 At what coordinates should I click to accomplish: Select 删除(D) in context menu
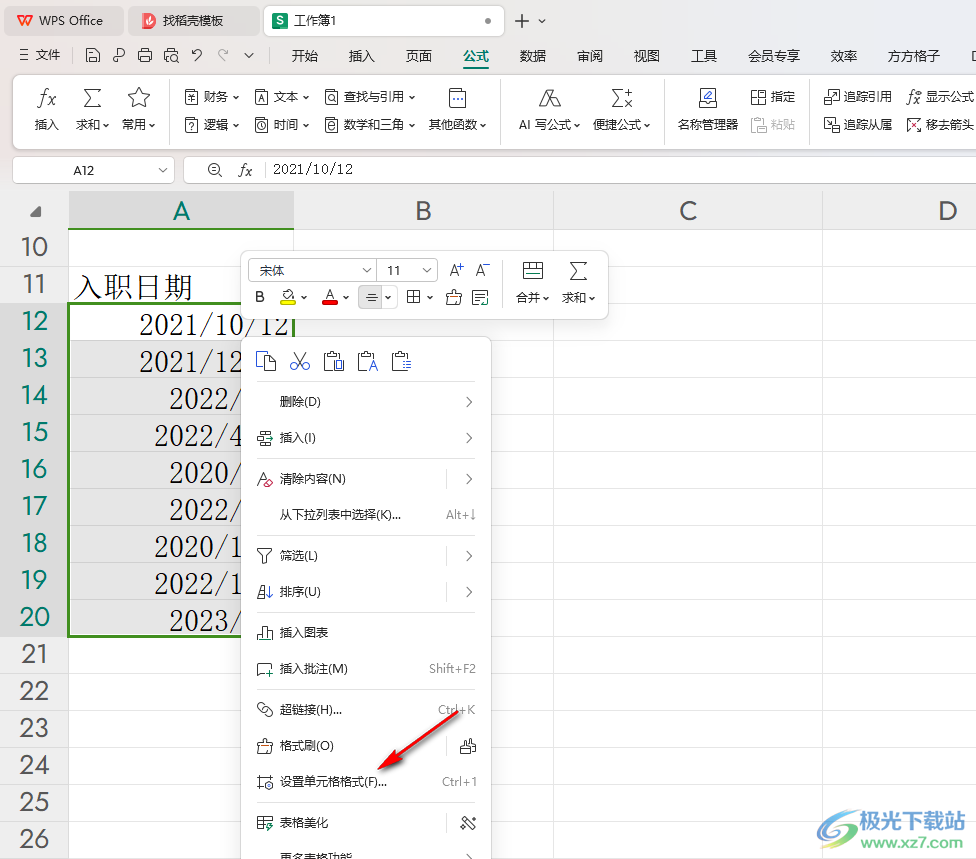point(366,402)
